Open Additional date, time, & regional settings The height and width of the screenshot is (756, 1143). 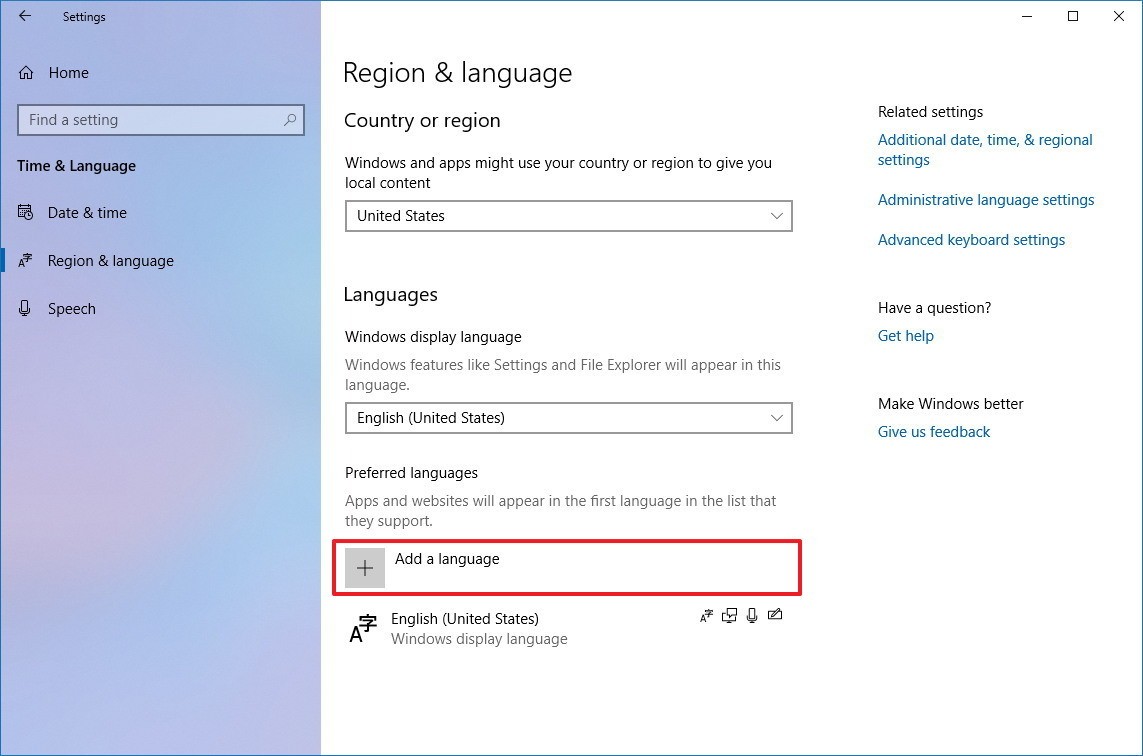(985, 149)
